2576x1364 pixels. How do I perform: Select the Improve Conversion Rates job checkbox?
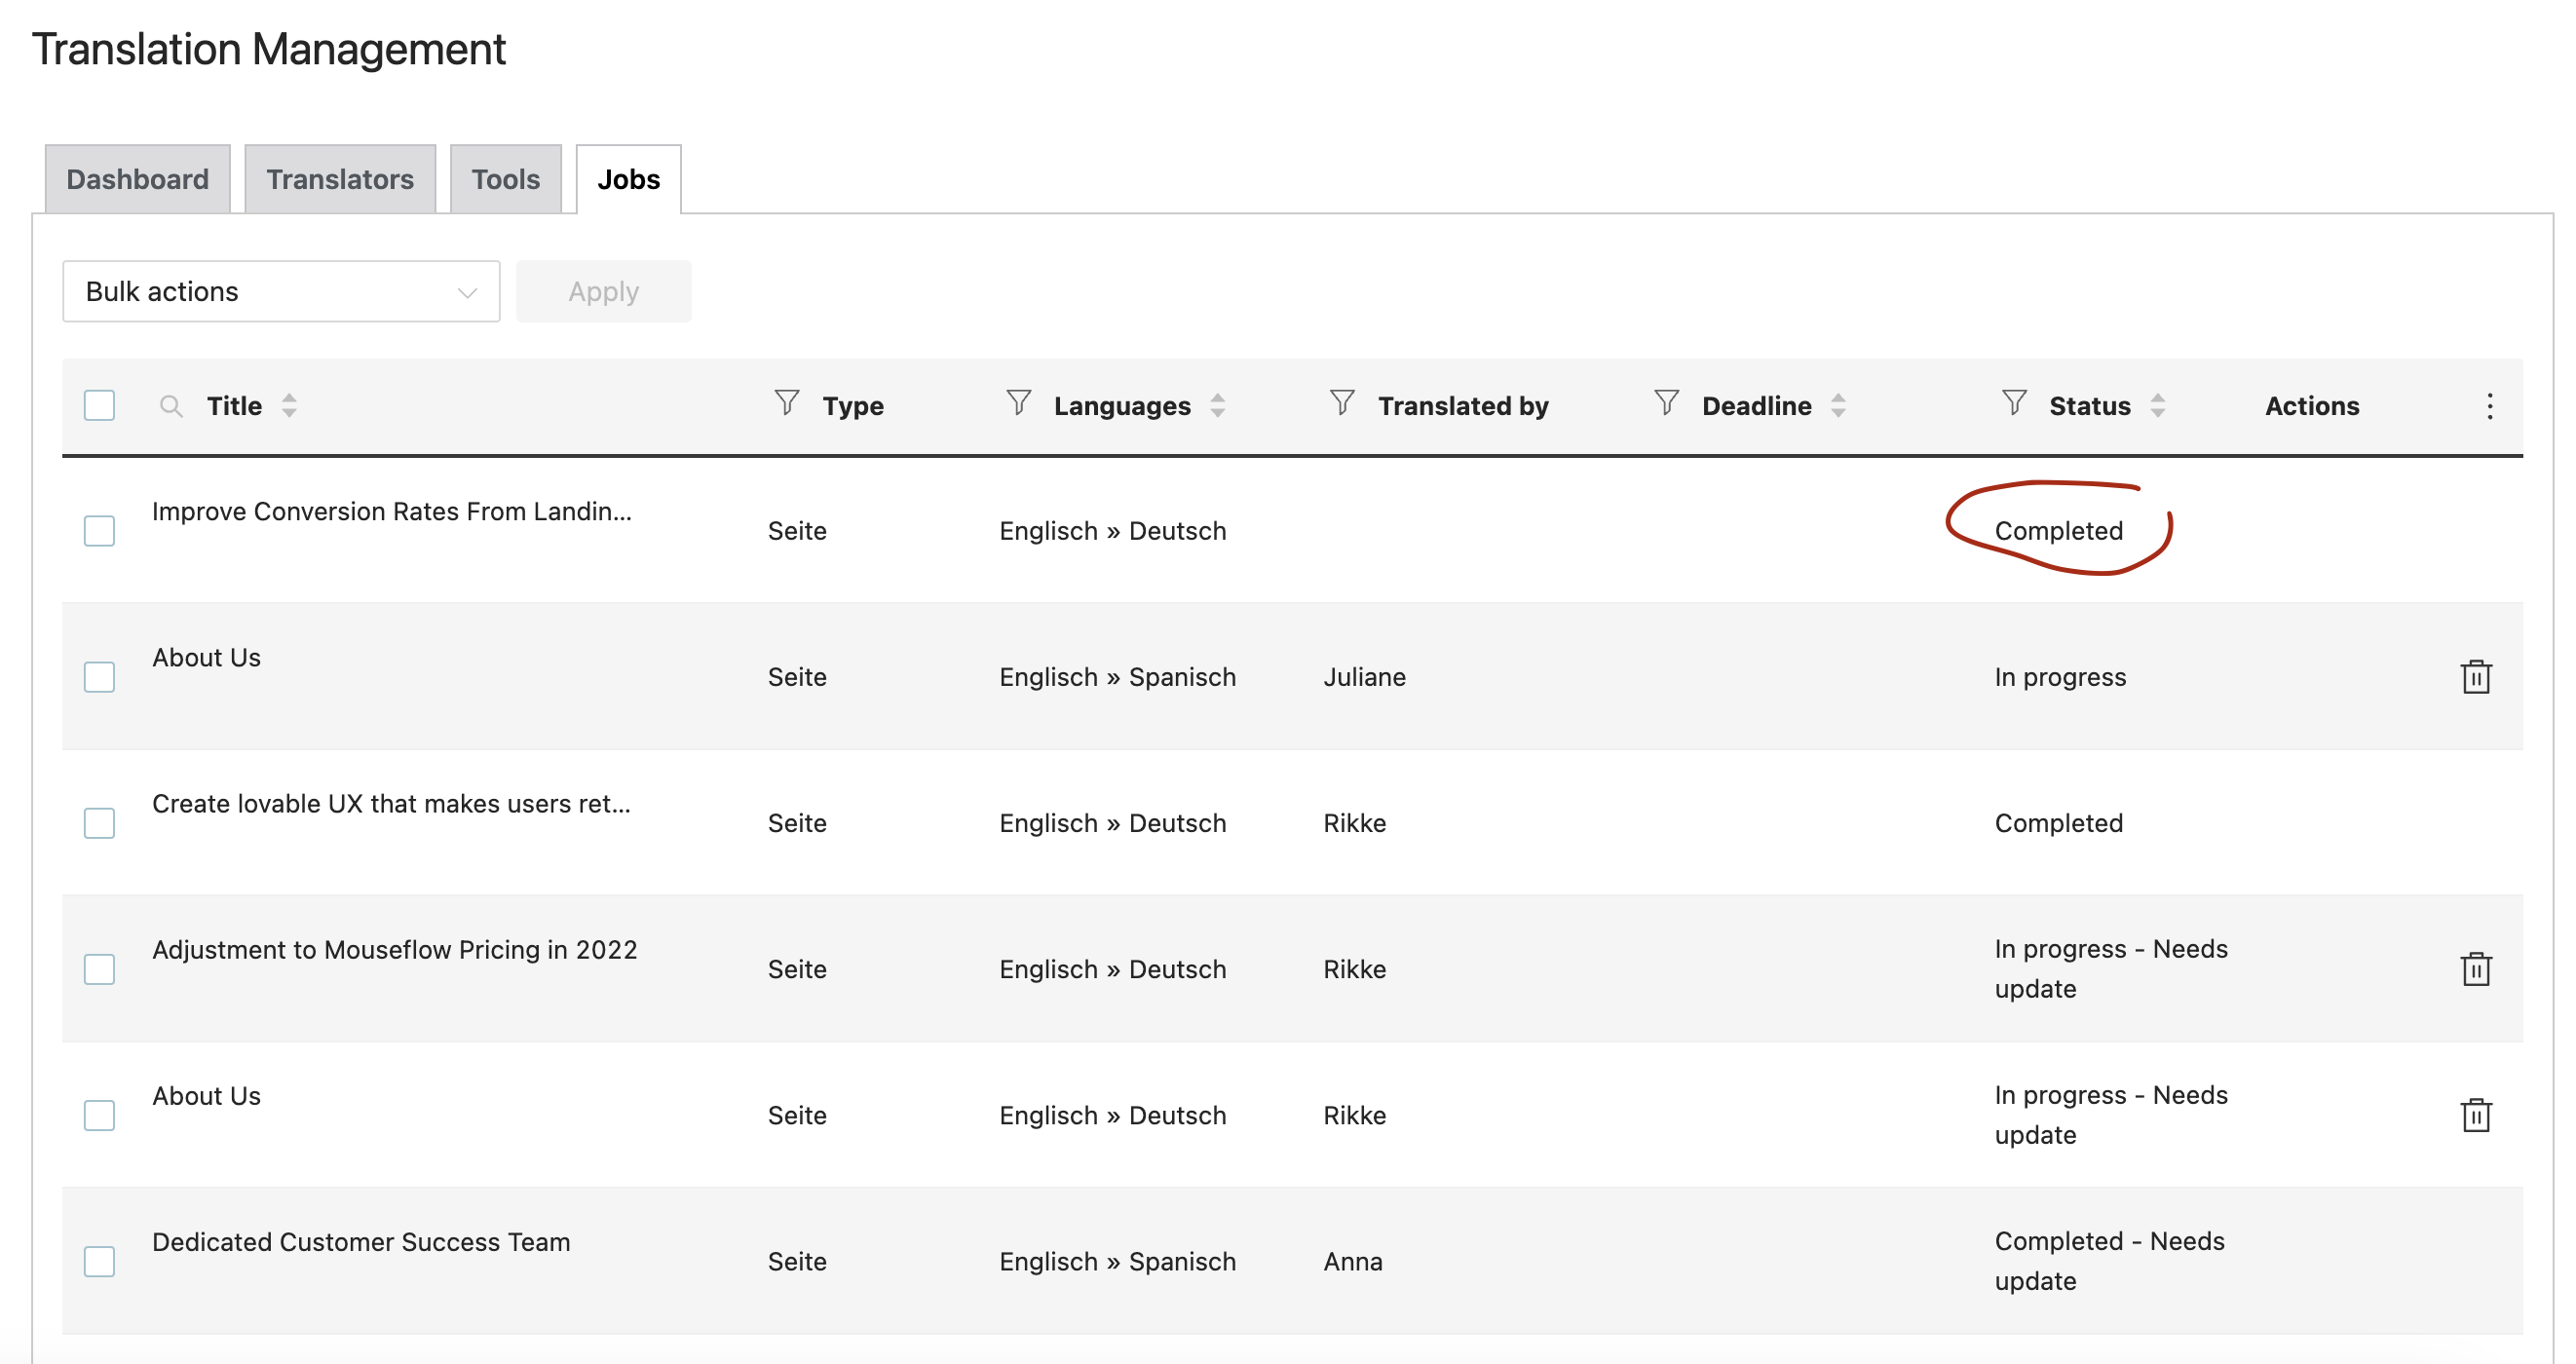pos(99,531)
